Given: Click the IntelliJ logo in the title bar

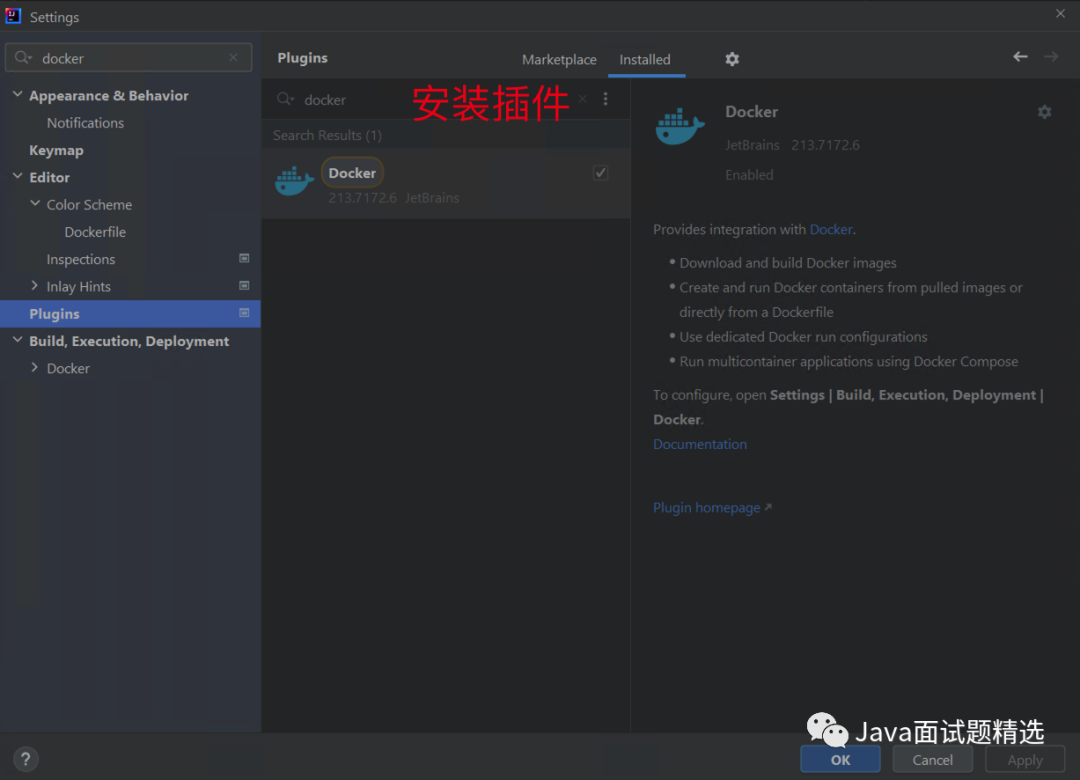Looking at the screenshot, I should (x=13, y=16).
